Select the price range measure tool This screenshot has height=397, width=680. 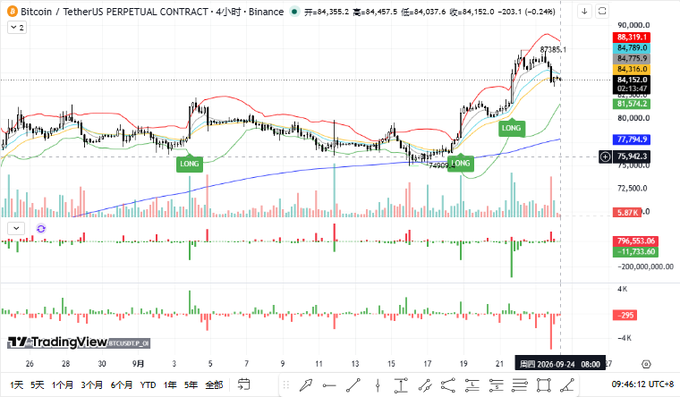tap(401, 385)
